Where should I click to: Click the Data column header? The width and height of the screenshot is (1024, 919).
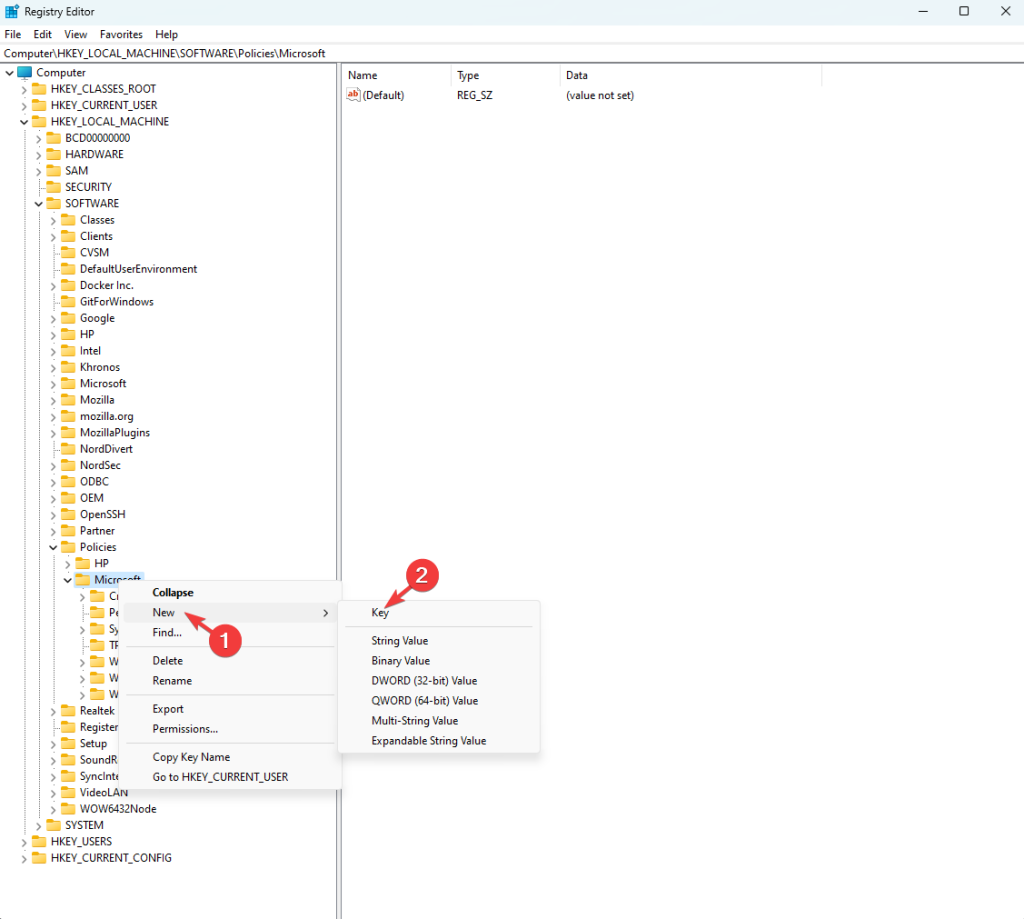(x=691, y=75)
